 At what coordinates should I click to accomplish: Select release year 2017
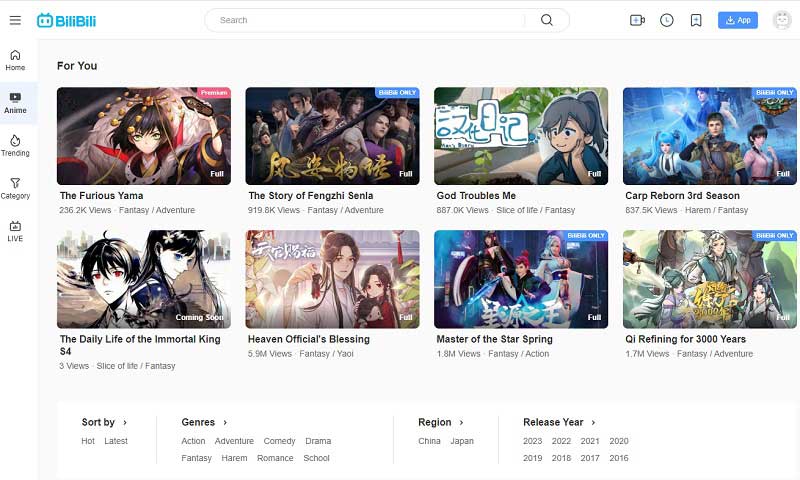coord(590,458)
